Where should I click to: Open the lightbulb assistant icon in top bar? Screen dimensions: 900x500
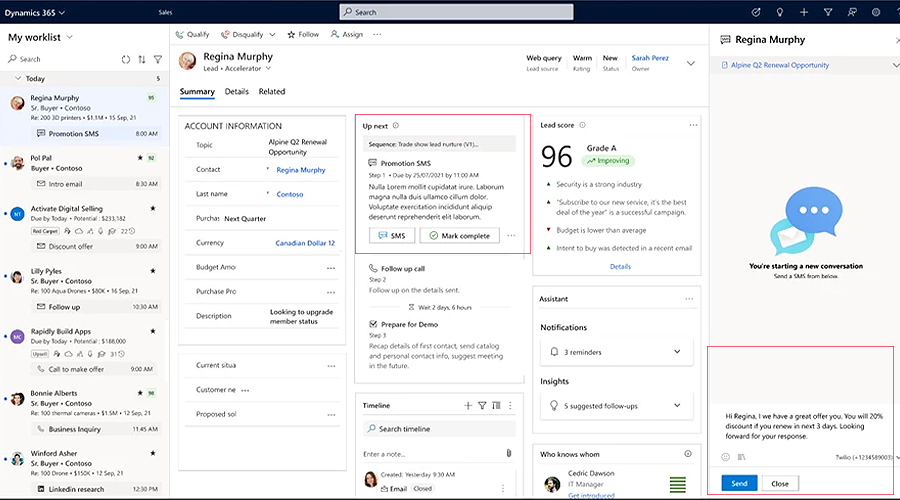[x=779, y=12]
